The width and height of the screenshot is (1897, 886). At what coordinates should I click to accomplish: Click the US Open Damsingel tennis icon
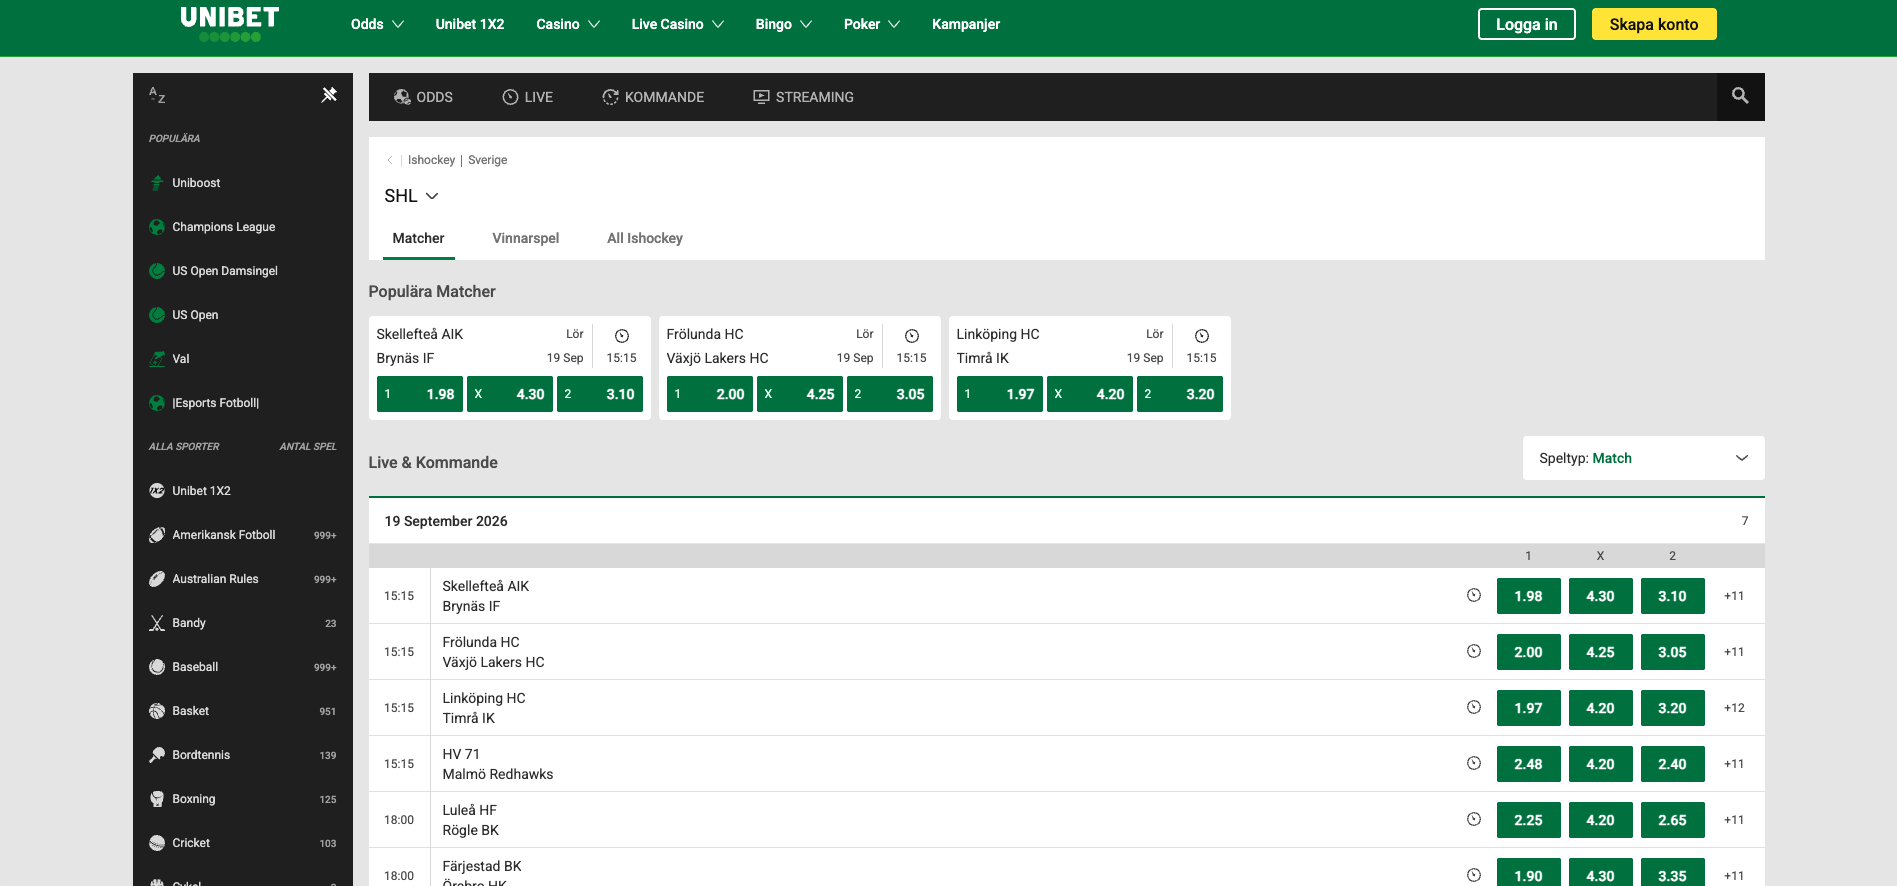coord(157,271)
